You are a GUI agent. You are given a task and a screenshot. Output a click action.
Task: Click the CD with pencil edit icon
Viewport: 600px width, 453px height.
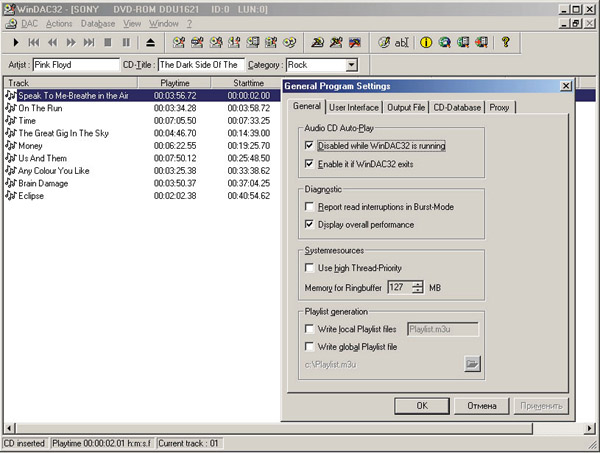coord(384,42)
